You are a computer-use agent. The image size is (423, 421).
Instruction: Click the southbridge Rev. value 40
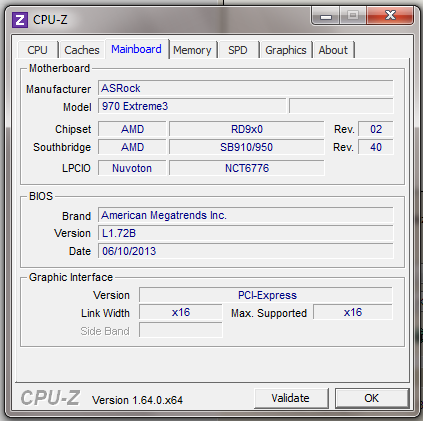376,147
